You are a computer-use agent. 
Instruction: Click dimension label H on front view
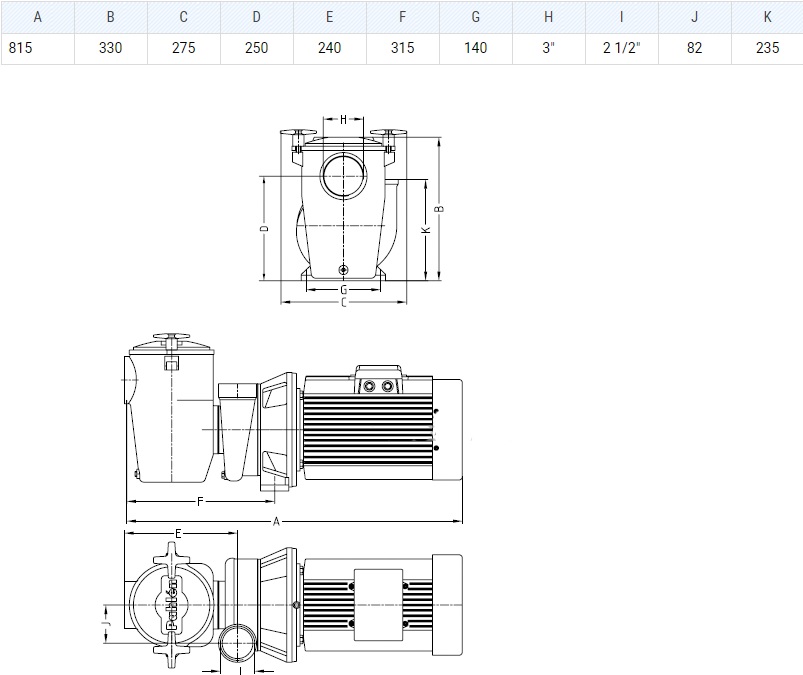pos(343,119)
